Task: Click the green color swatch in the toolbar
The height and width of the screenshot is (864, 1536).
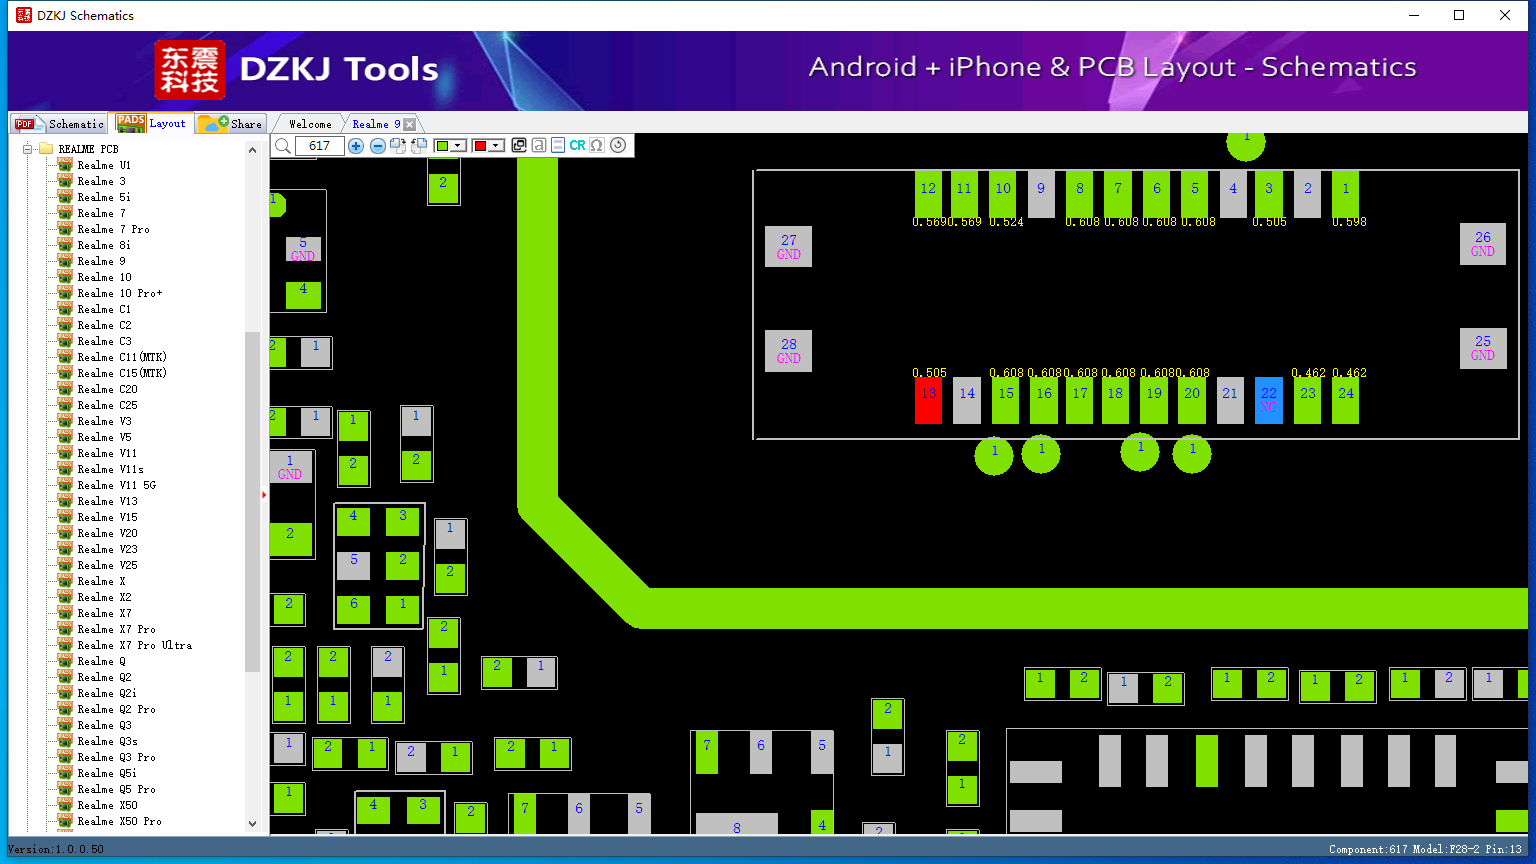Action: pos(442,146)
